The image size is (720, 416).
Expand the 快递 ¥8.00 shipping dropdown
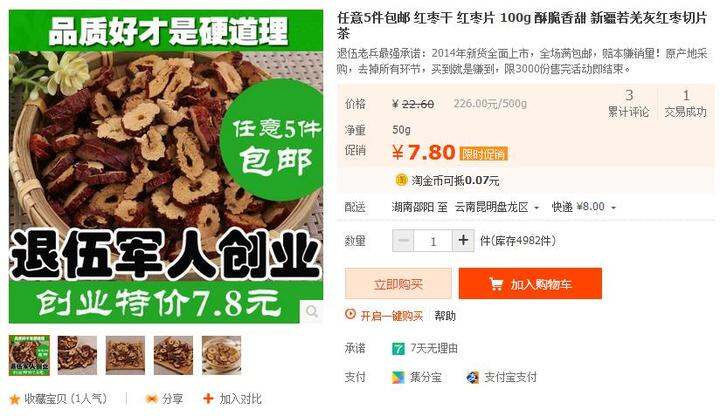[x=583, y=207]
